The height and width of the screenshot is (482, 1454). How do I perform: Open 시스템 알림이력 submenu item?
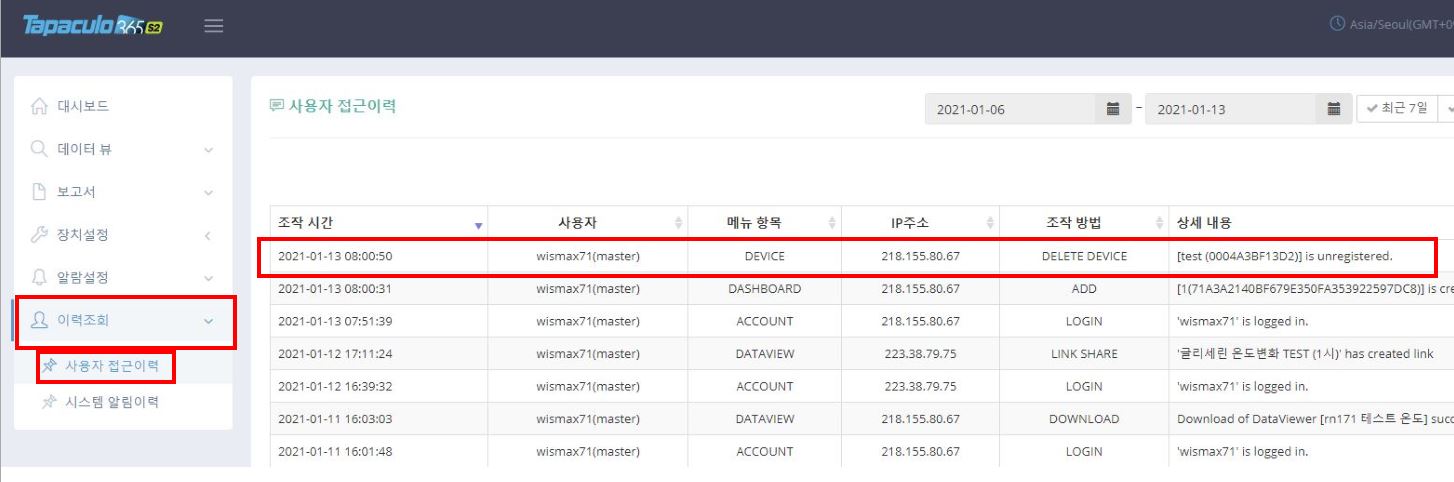112,403
